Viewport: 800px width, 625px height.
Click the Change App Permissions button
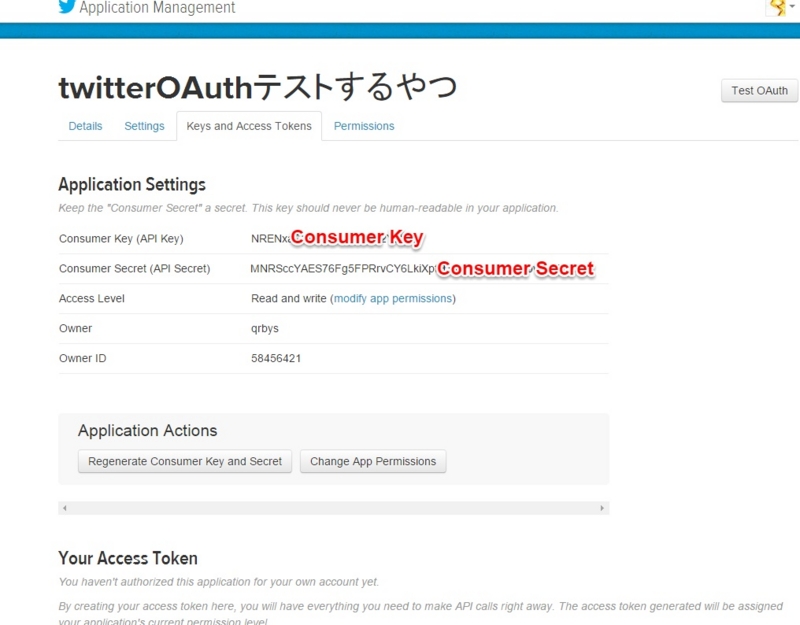tap(373, 461)
